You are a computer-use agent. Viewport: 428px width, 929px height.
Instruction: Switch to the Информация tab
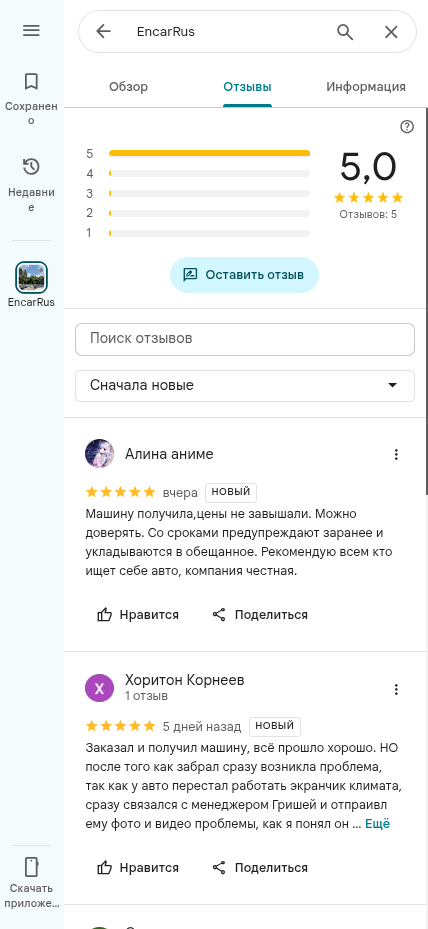tap(366, 87)
